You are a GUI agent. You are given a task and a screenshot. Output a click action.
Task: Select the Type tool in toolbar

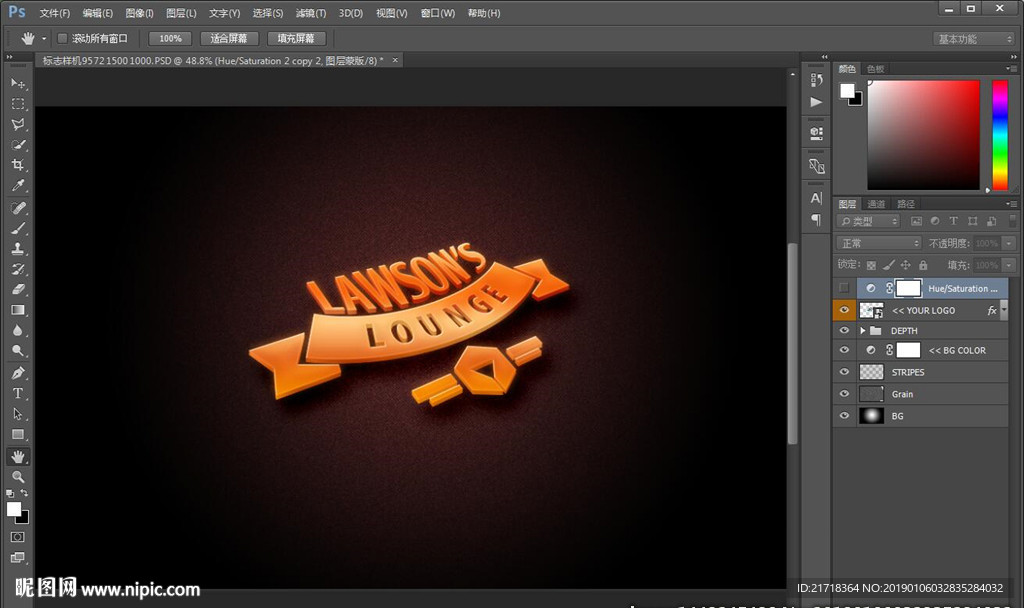pos(18,393)
